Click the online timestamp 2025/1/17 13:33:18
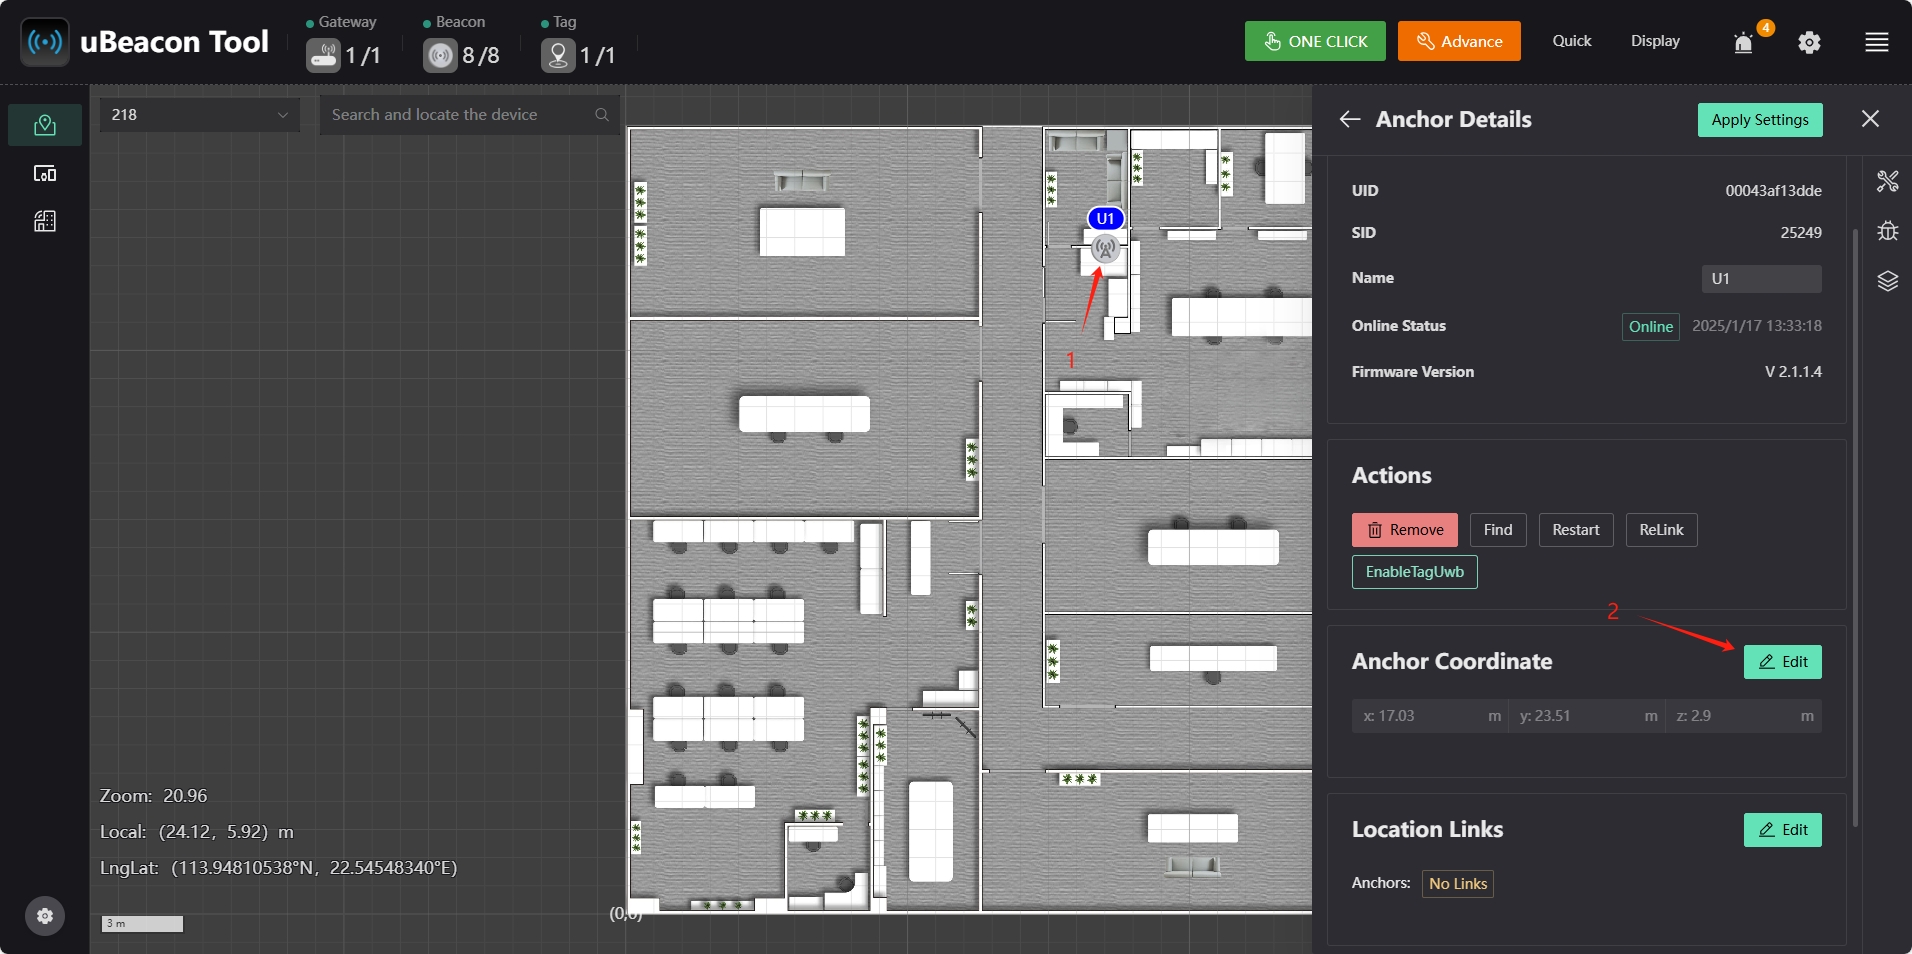Screen dimensions: 1912x954 (1757, 326)
